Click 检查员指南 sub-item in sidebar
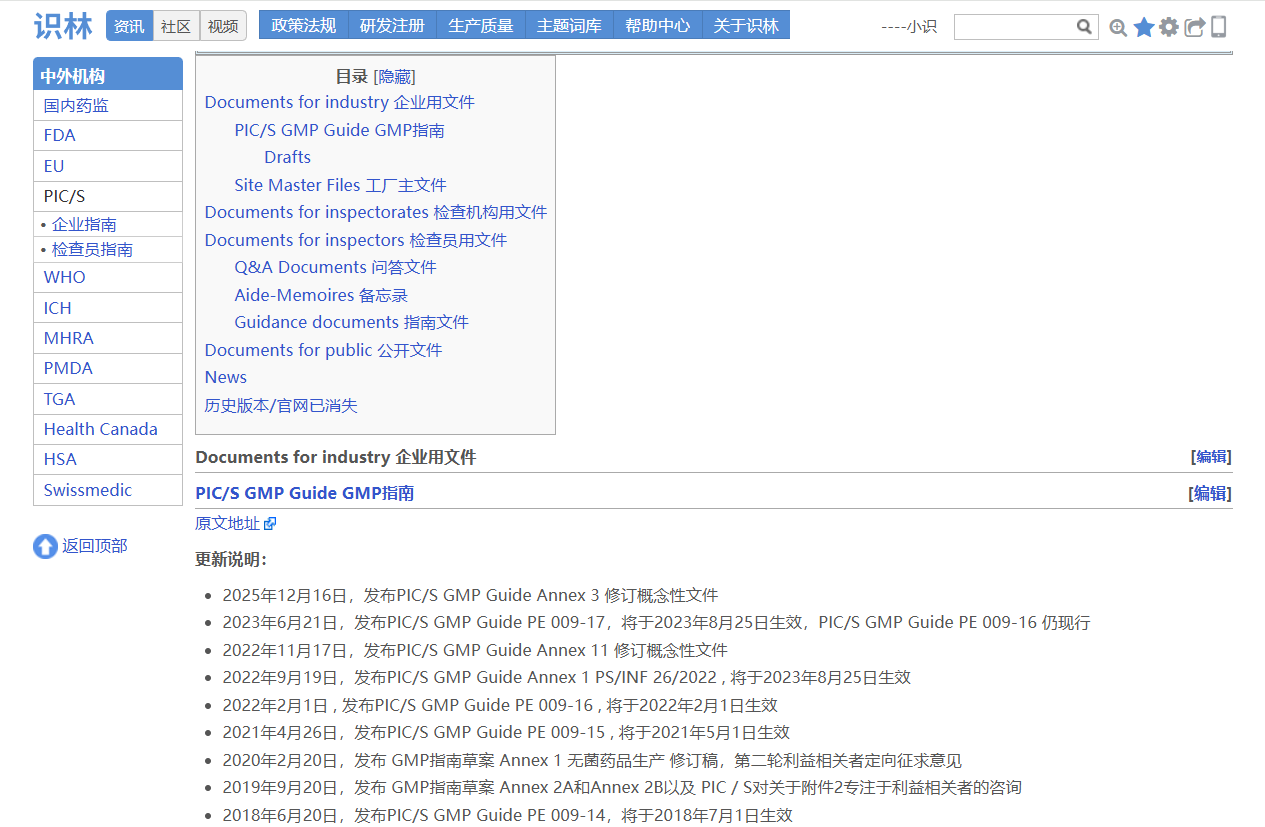 [x=92, y=250]
